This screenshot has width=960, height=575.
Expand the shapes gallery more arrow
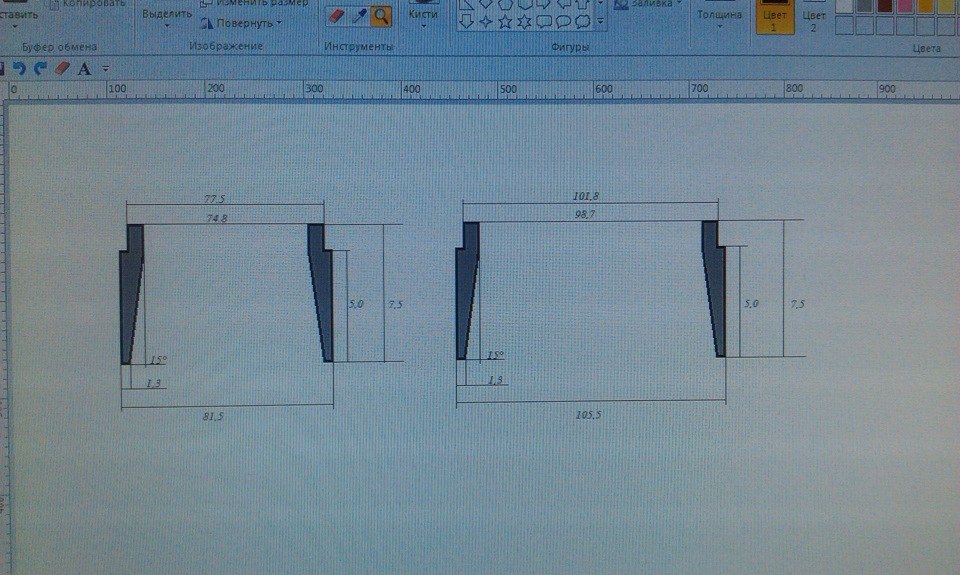(x=601, y=22)
